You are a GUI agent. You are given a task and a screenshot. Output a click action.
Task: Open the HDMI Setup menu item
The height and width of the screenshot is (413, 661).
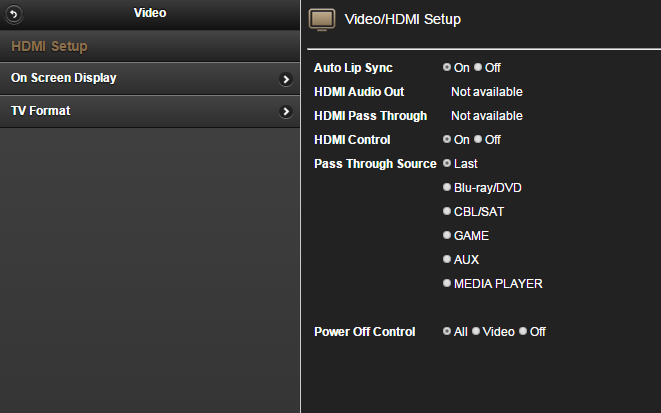50,46
